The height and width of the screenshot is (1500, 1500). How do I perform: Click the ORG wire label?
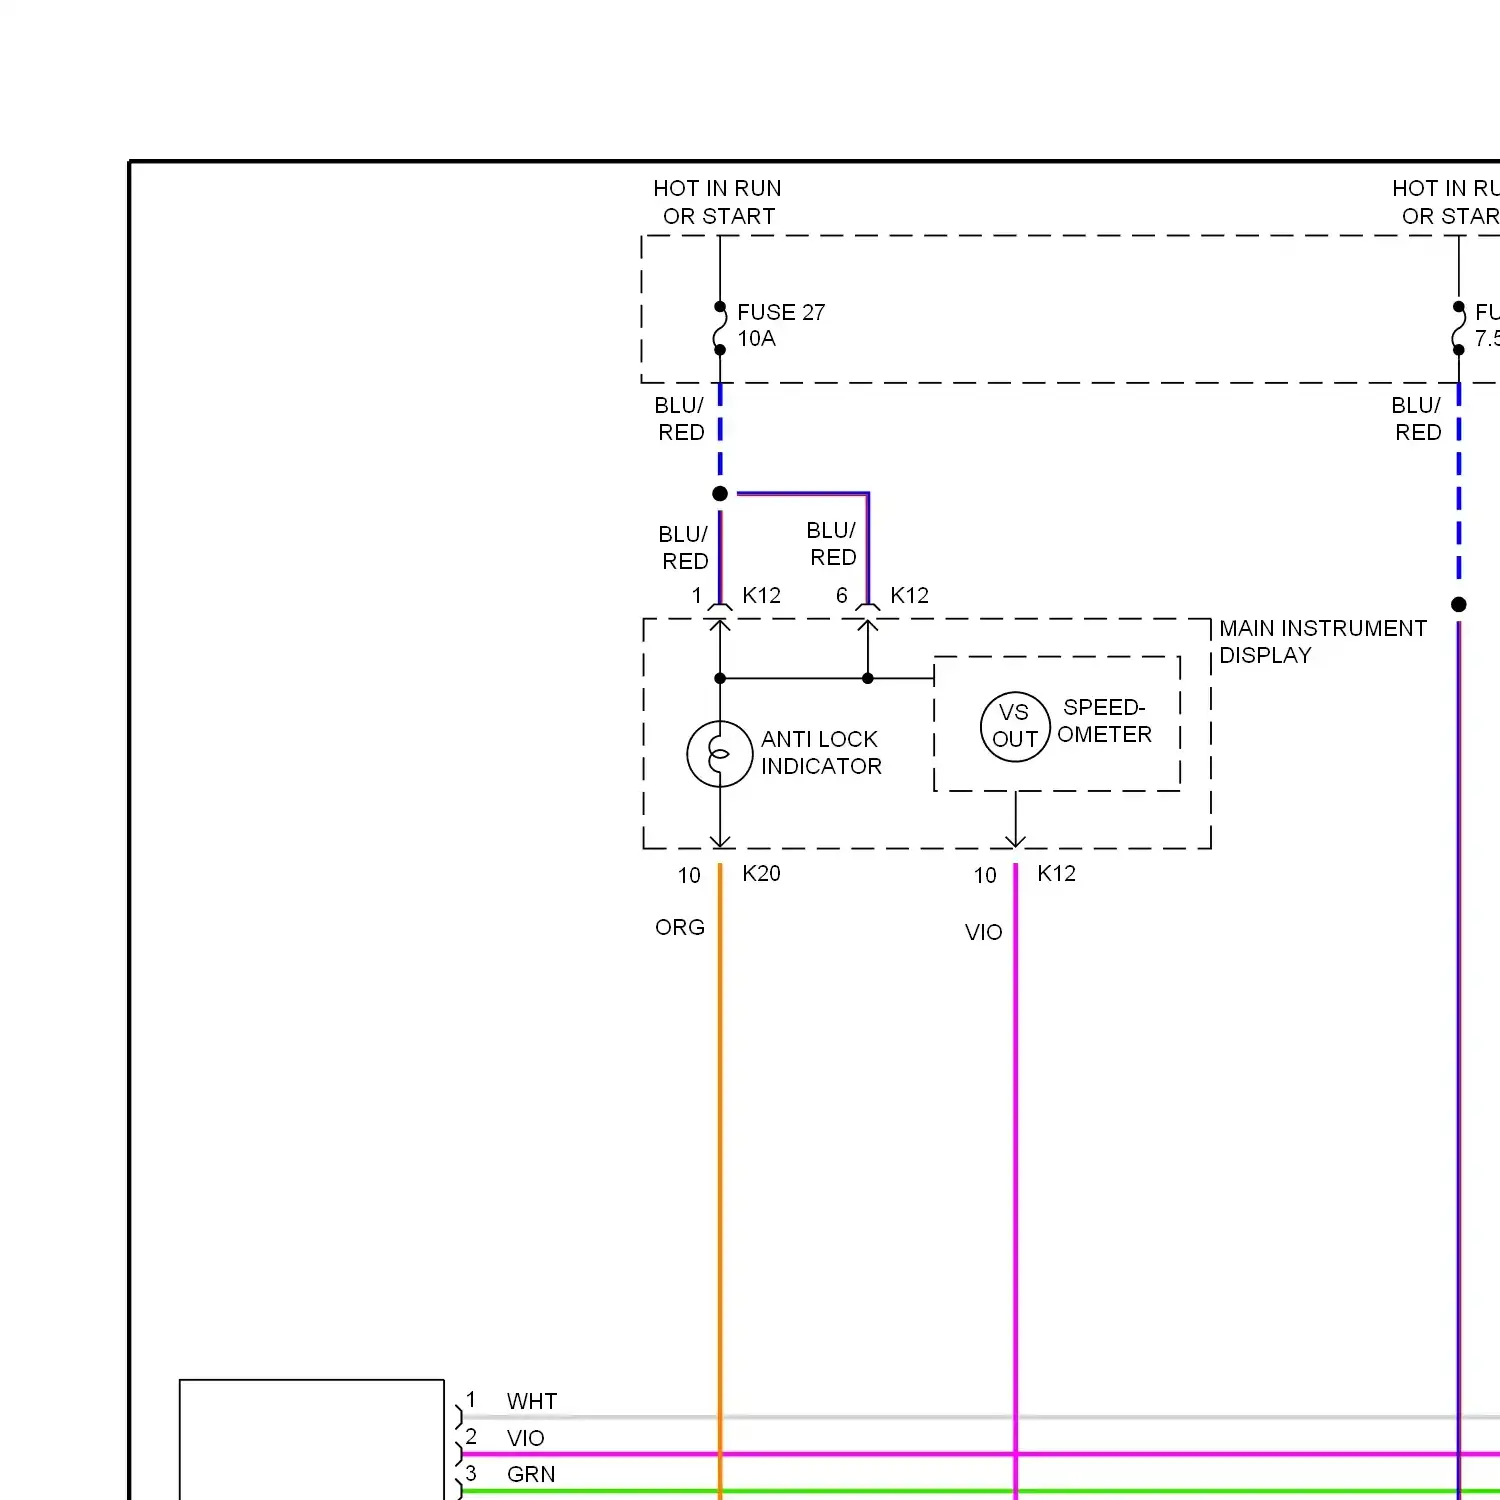pos(680,927)
